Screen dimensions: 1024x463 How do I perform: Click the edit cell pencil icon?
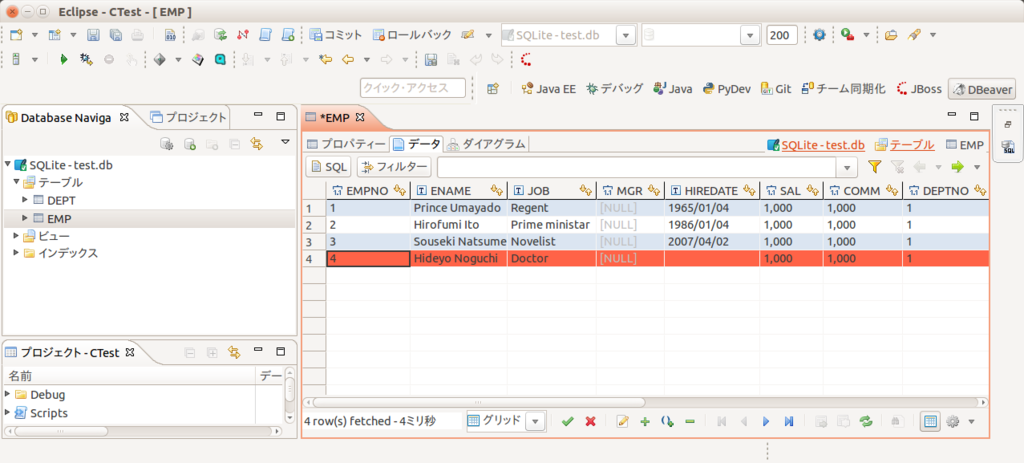pos(622,421)
